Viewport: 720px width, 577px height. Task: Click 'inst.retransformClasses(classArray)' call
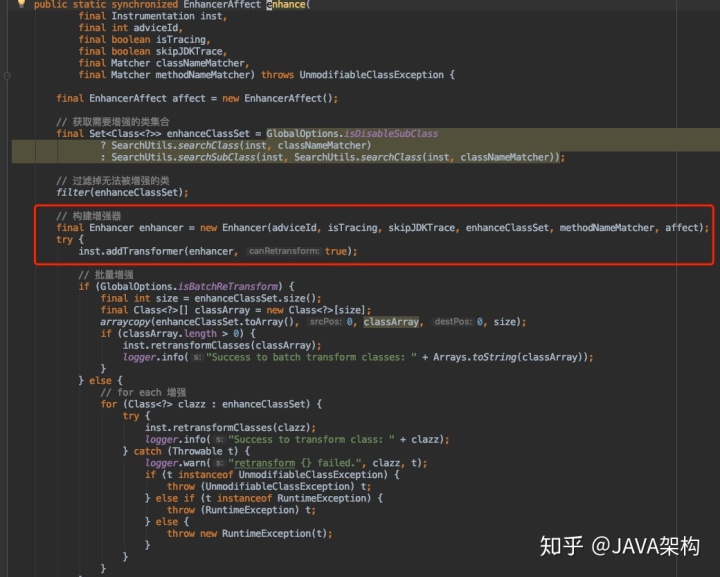point(220,345)
